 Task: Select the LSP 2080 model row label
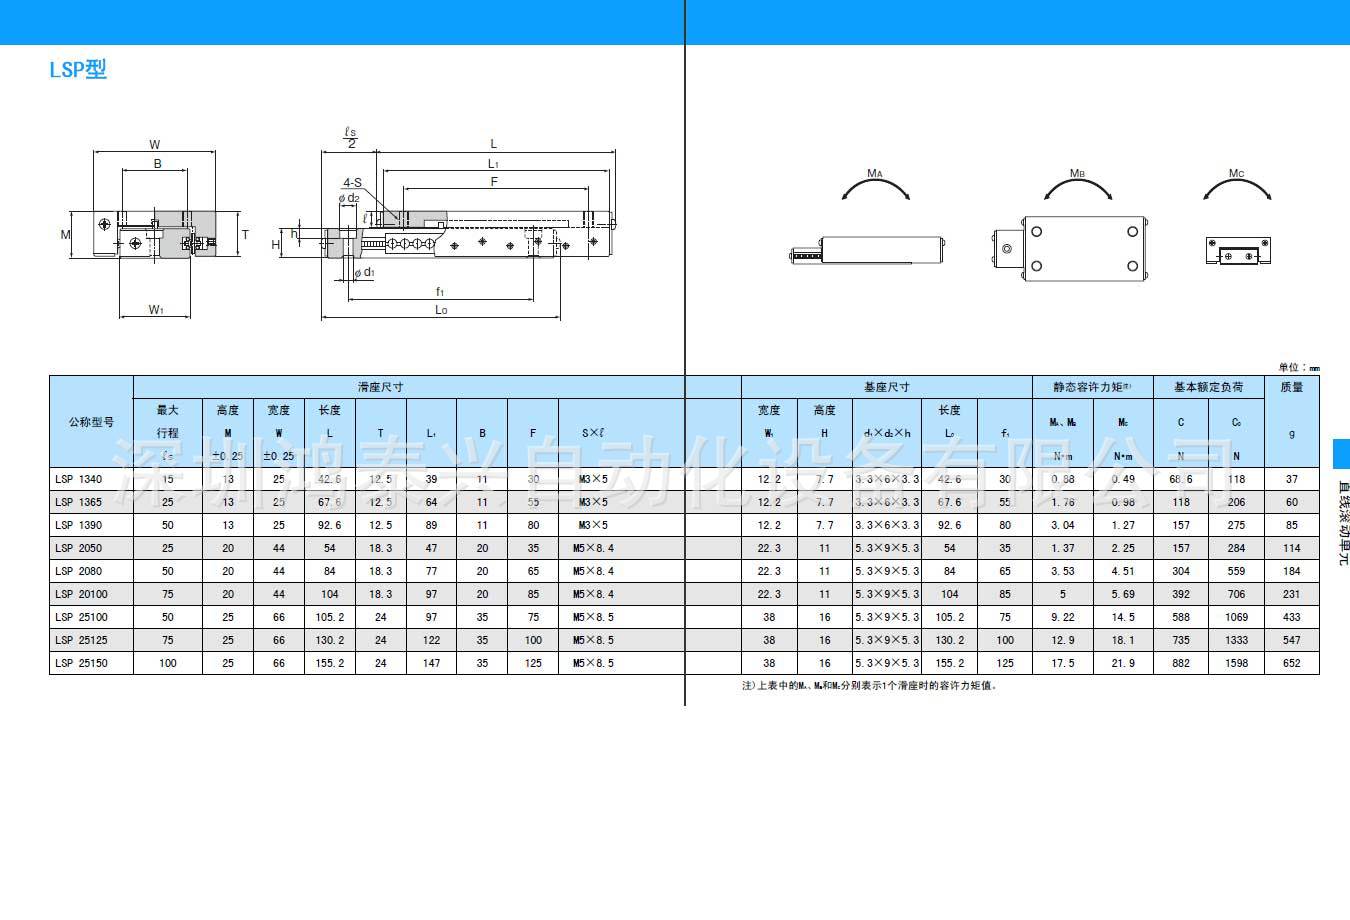(79, 571)
